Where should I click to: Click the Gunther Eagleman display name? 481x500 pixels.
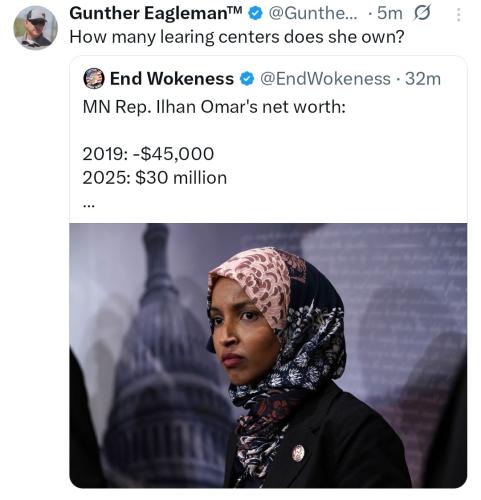(x=156, y=13)
